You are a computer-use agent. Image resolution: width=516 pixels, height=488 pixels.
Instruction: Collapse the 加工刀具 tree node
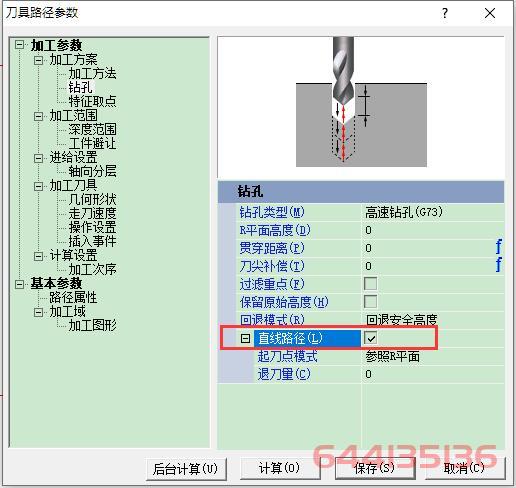click(x=38, y=186)
